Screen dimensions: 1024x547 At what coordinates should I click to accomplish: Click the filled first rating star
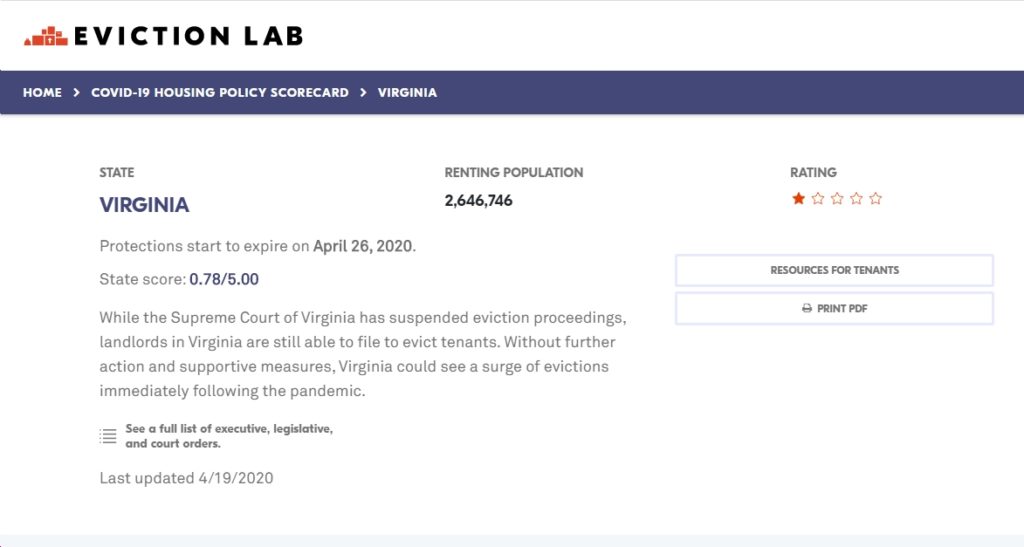click(798, 198)
